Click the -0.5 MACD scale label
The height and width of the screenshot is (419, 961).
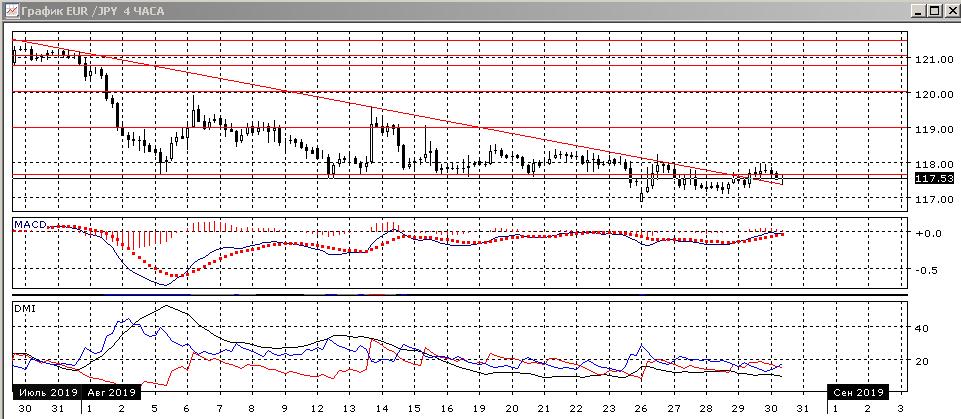[x=928, y=270]
